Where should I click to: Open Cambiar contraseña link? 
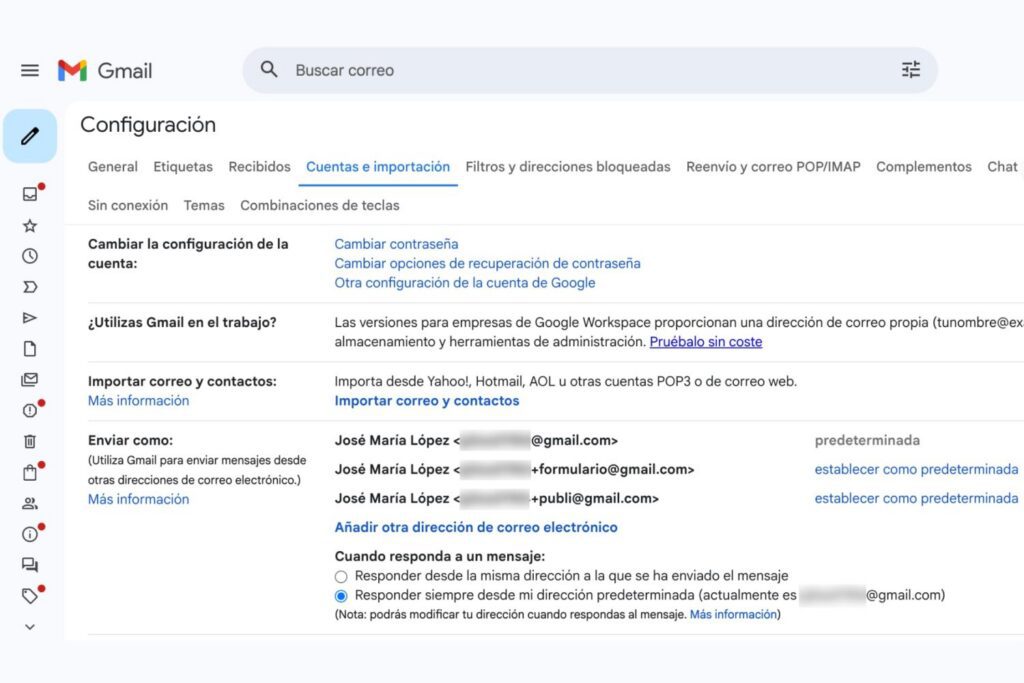(x=396, y=243)
